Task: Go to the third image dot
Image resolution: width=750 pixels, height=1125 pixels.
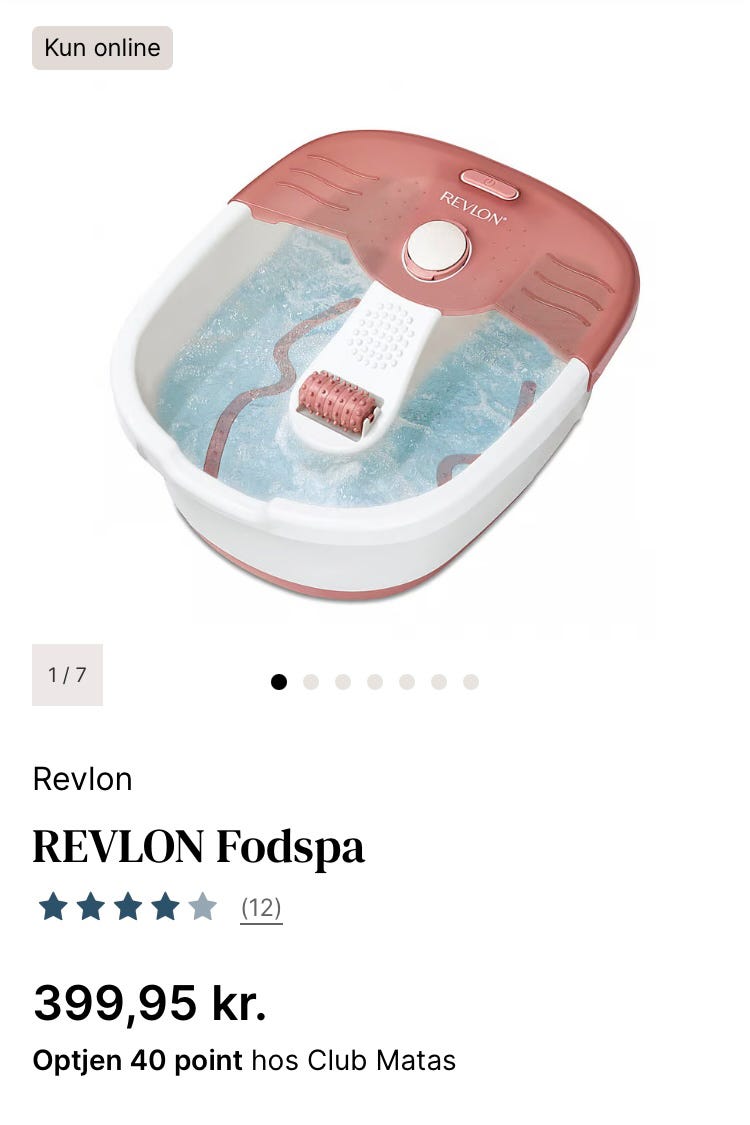Action: 343,682
